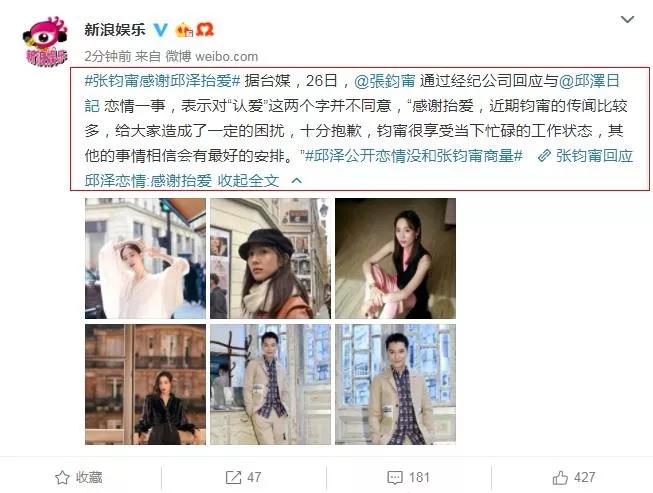Click the orange badge after the crown
This screenshot has height=493, width=653.
click(x=204, y=30)
